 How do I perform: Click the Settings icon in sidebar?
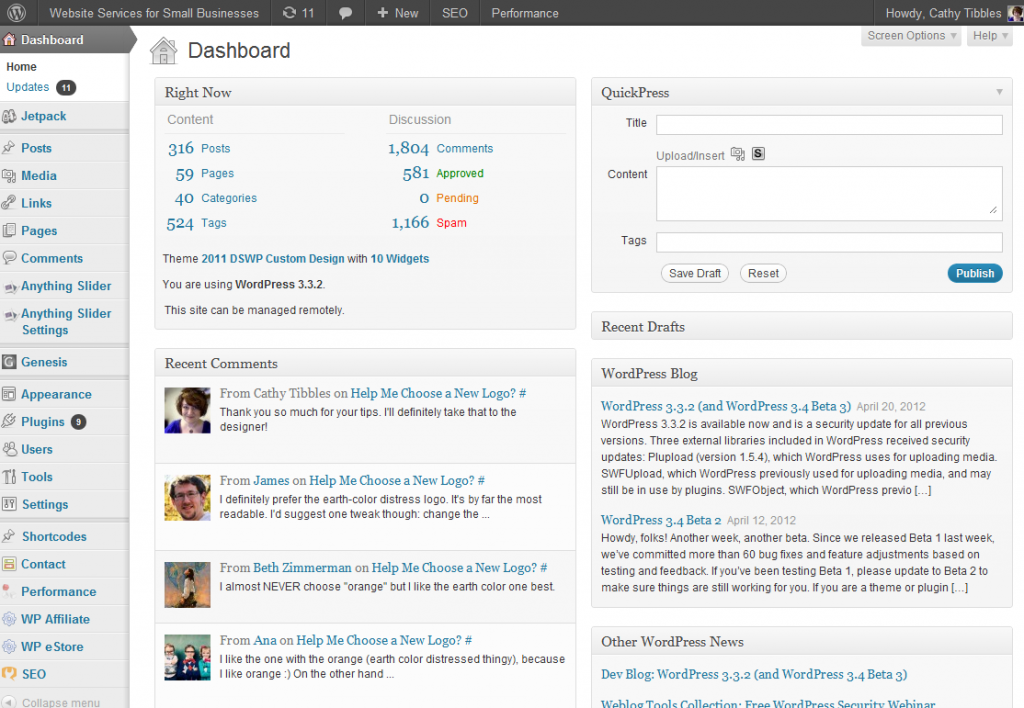[x=9, y=504]
